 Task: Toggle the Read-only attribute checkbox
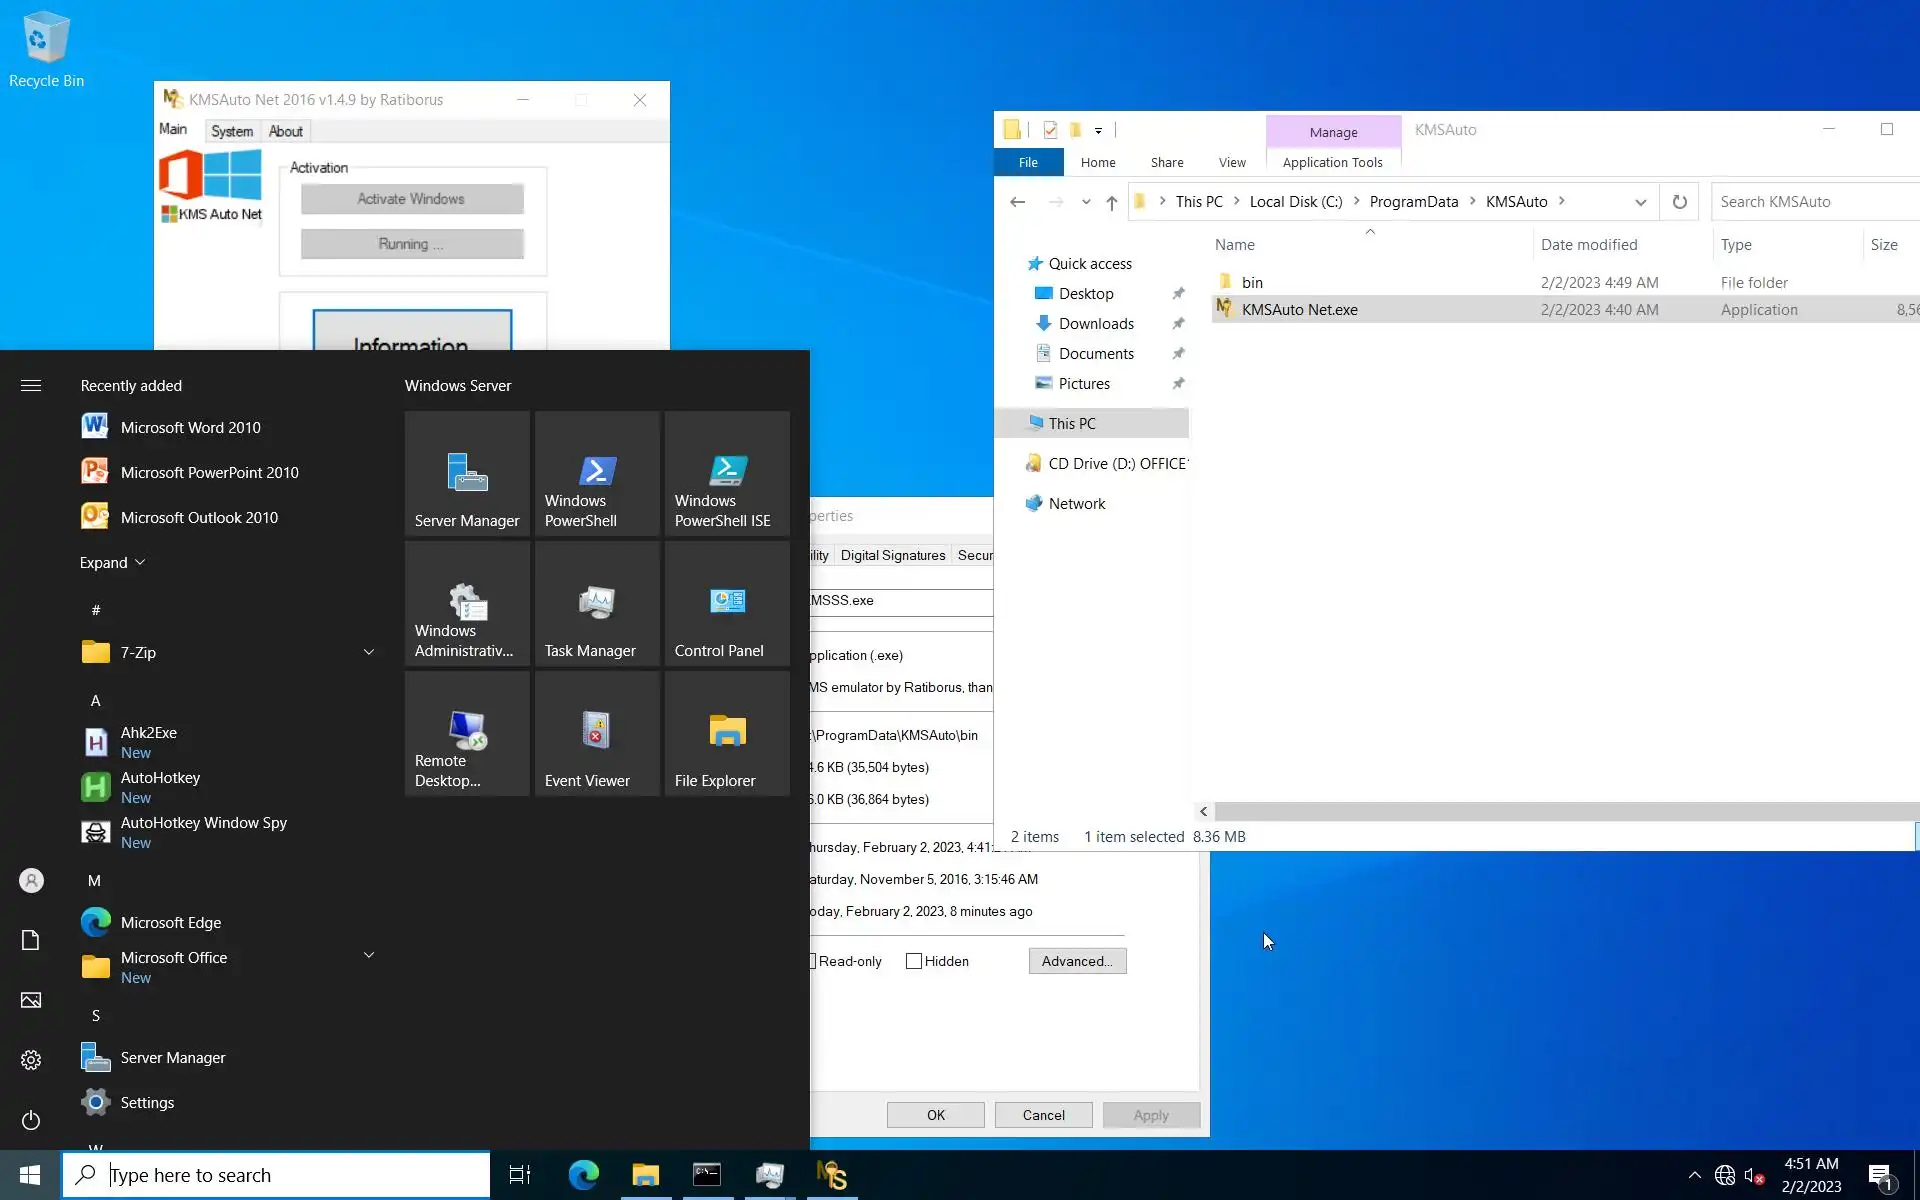[812, 961]
